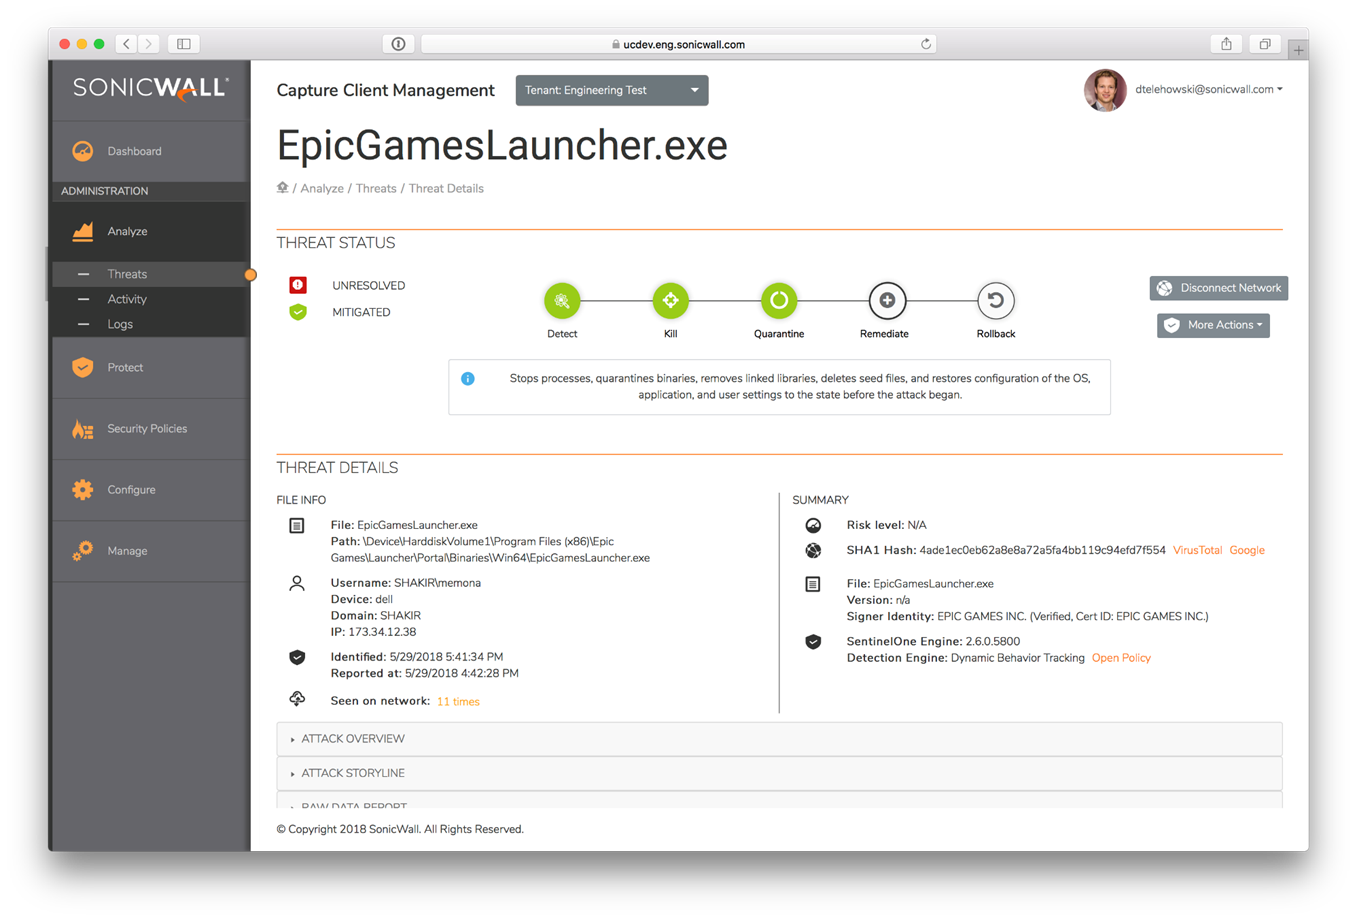
Task: Open the dtelehowski@sonicwall.com account menu
Action: pos(1209,89)
